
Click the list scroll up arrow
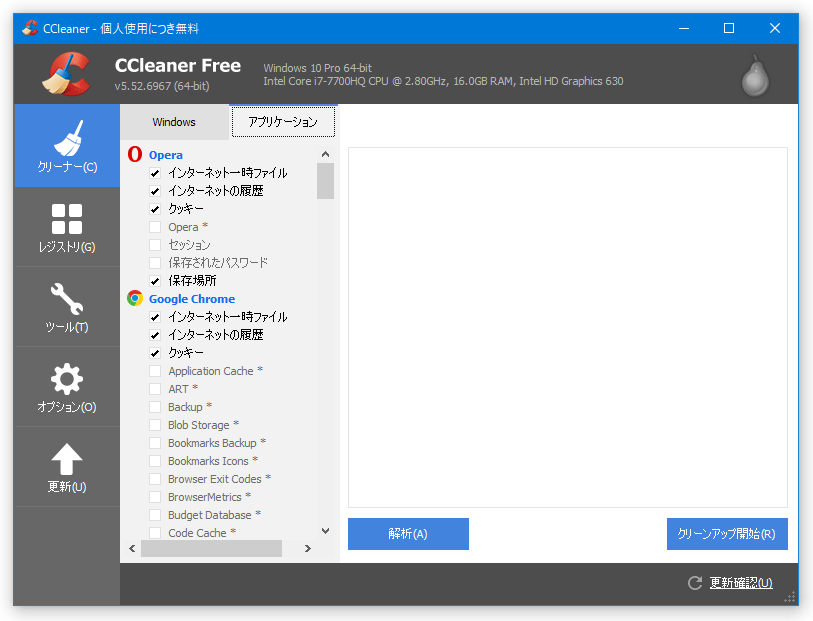(x=326, y=154)
